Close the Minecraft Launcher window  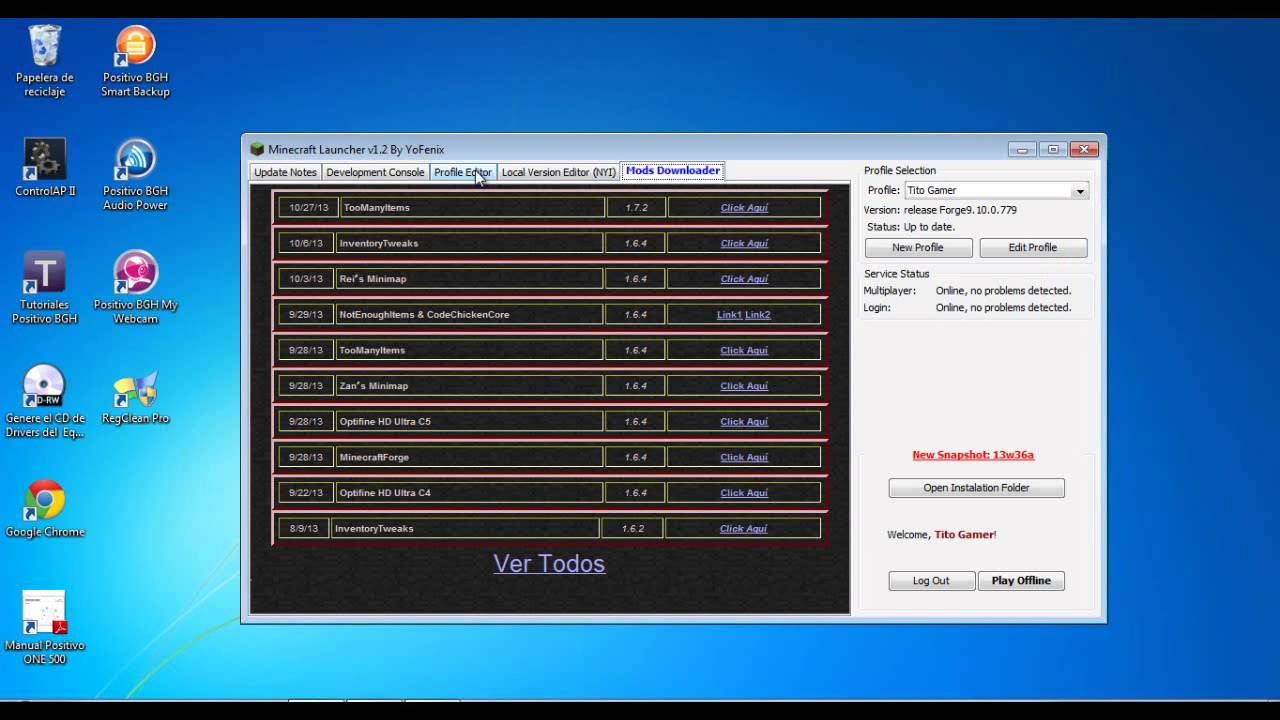[x=1084, y=150]
